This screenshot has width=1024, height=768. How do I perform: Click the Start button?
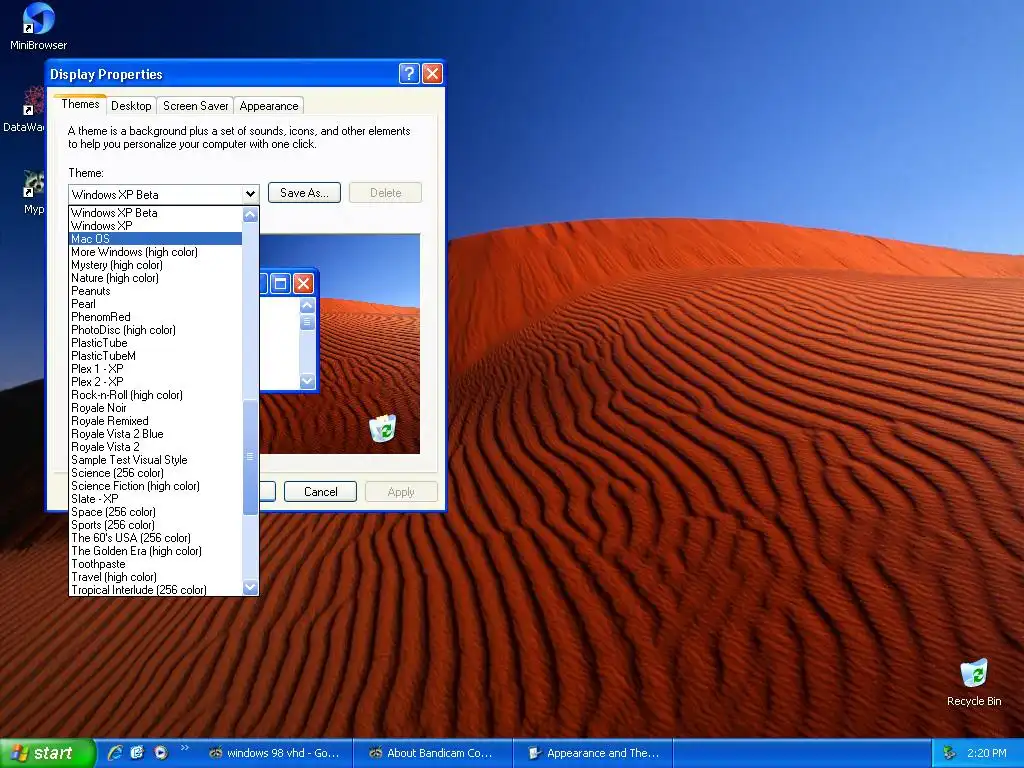coord(47,753)
